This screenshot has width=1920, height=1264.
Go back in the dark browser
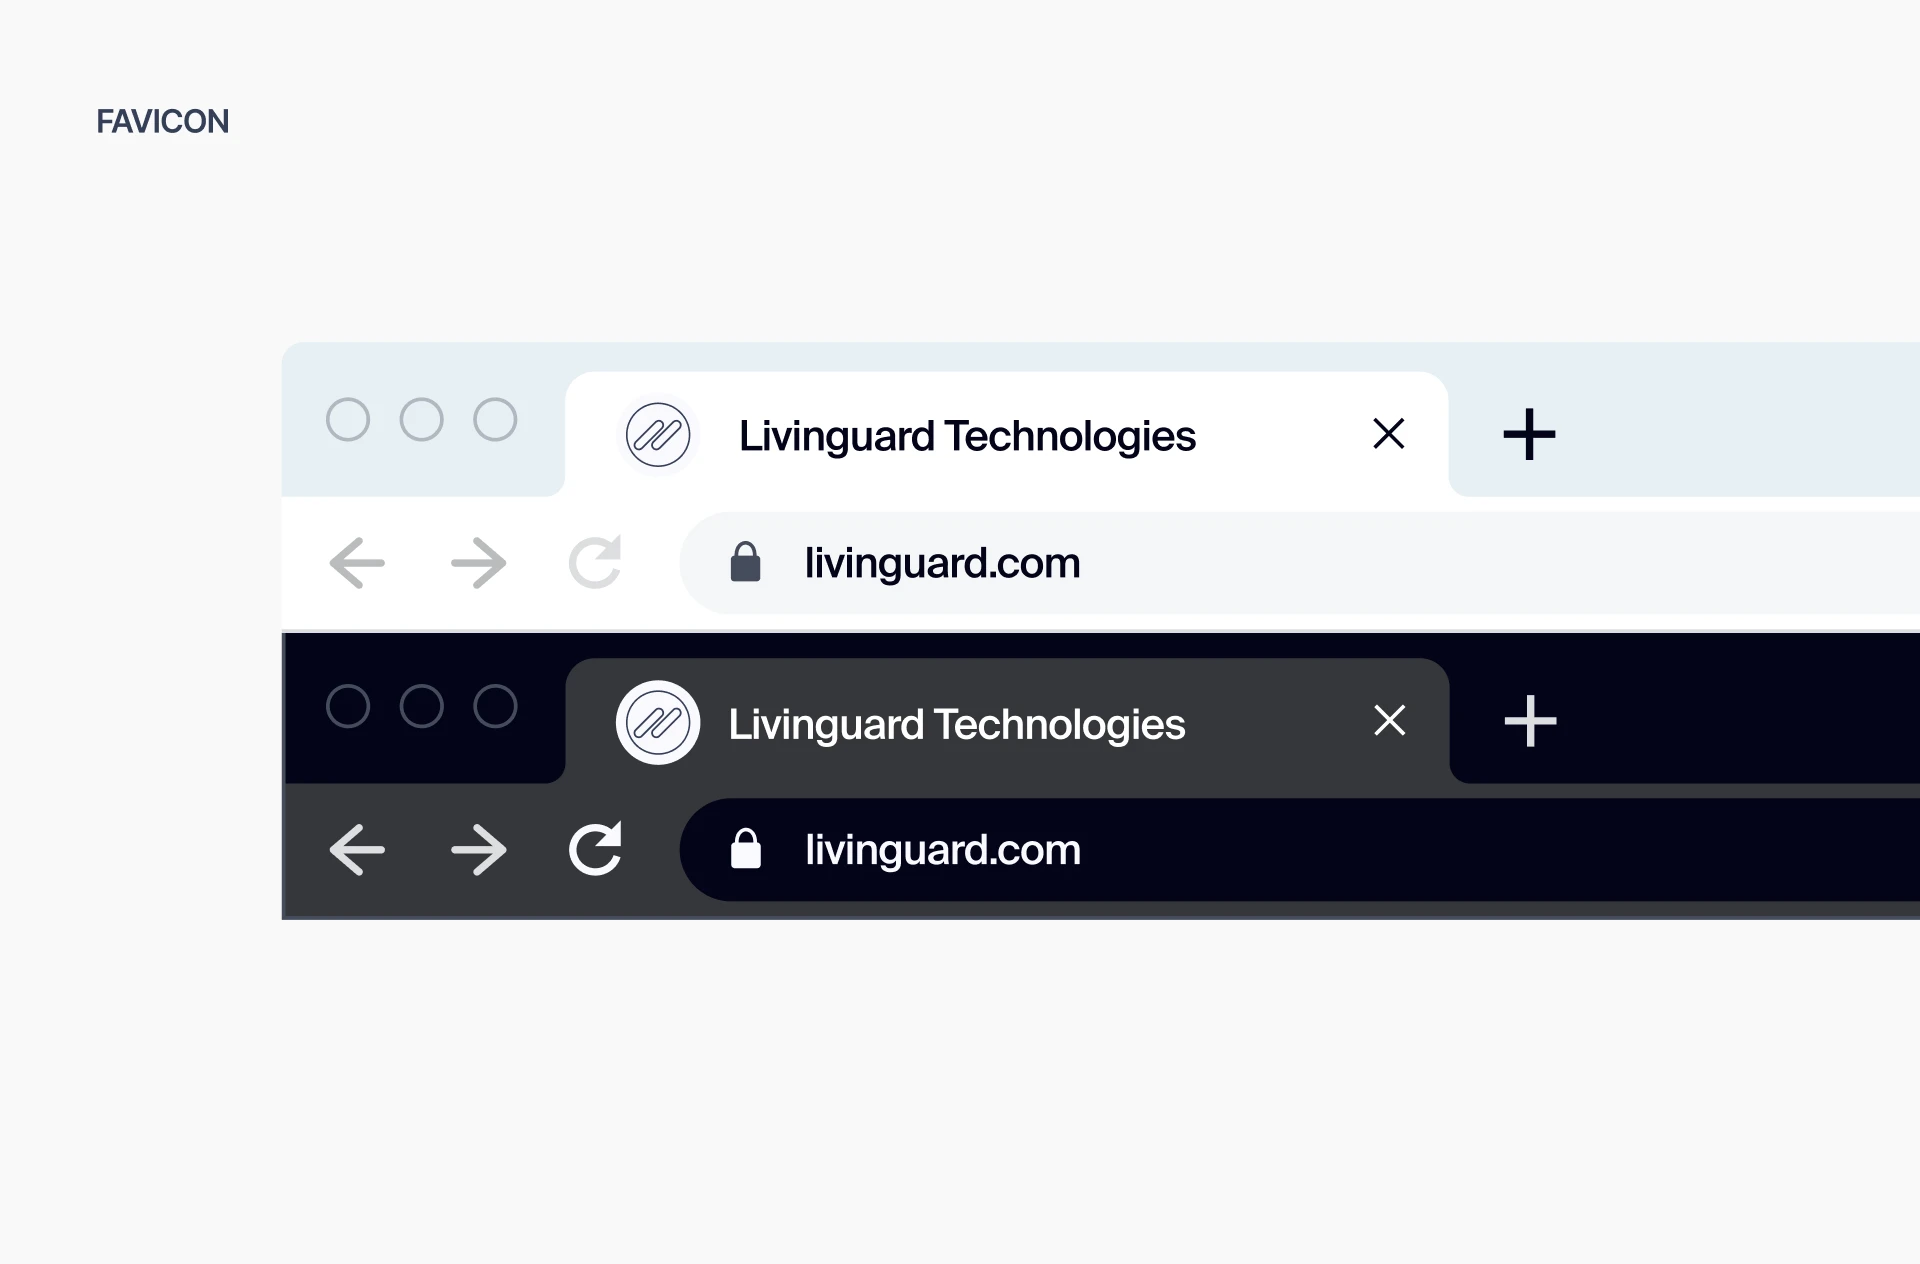[357, 850]
